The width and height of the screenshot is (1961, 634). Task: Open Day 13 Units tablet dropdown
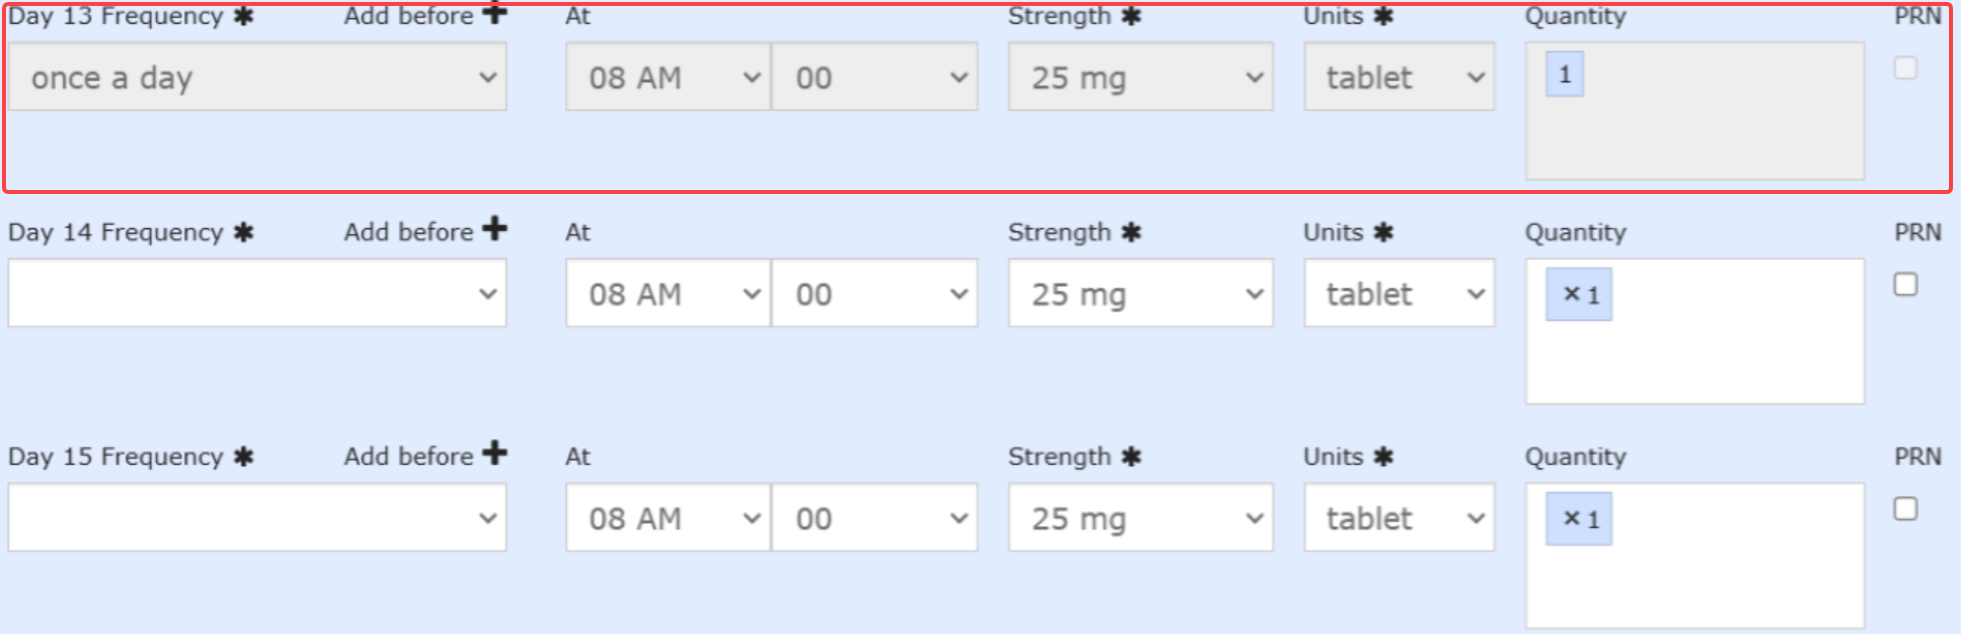[1398, 77]
